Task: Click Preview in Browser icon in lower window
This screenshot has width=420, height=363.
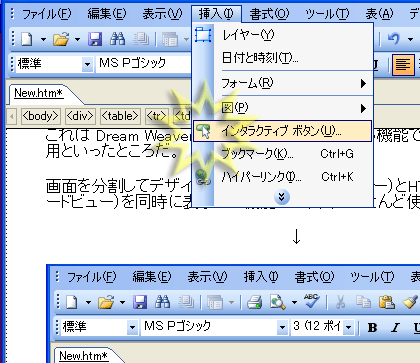Action: 278,302
